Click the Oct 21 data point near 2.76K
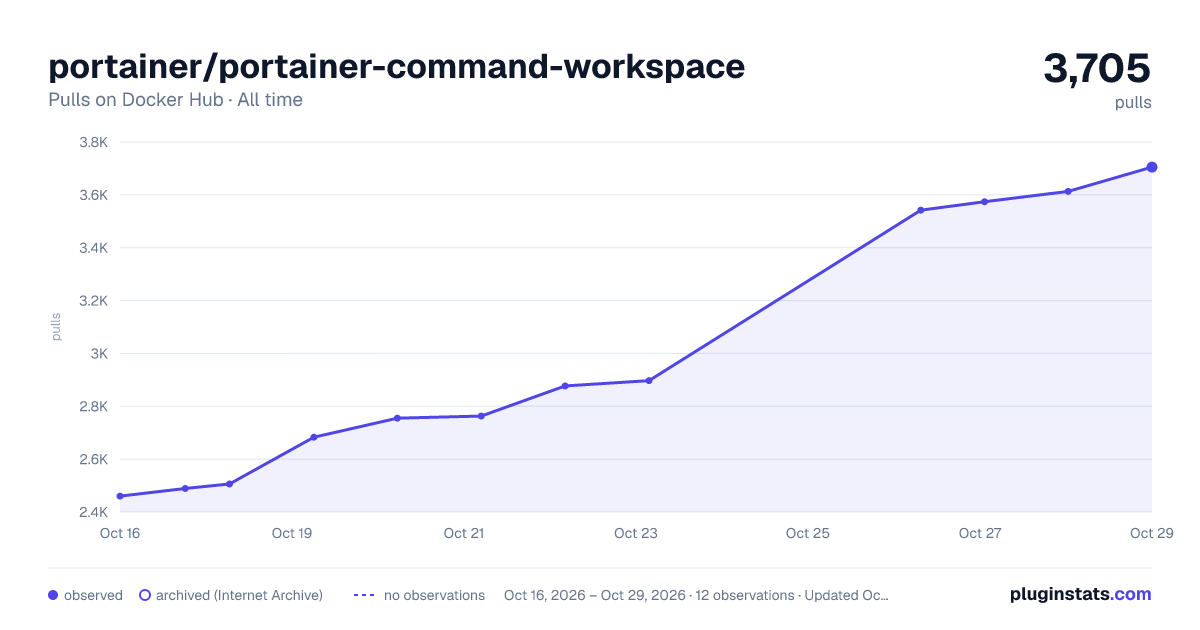 481,416
